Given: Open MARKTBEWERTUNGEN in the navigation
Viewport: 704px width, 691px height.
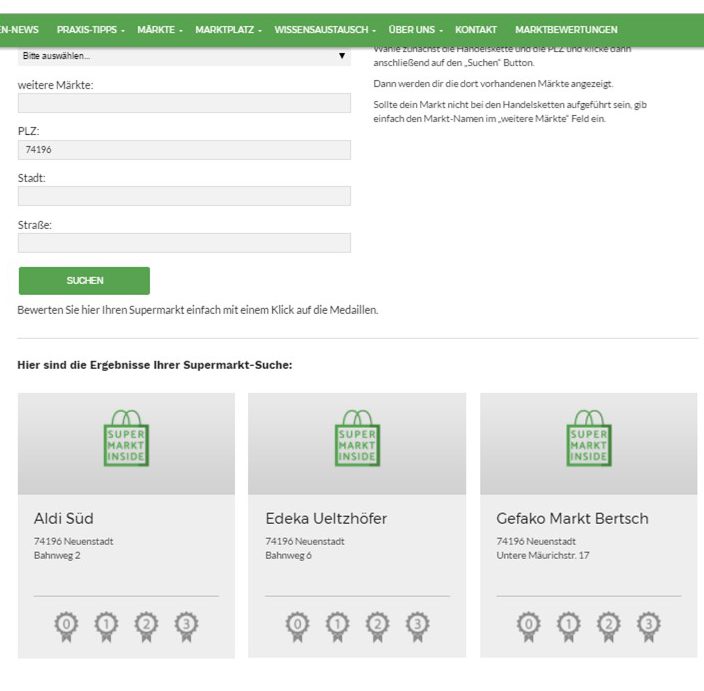Looking at the screenshot, I should coord(566,30).
